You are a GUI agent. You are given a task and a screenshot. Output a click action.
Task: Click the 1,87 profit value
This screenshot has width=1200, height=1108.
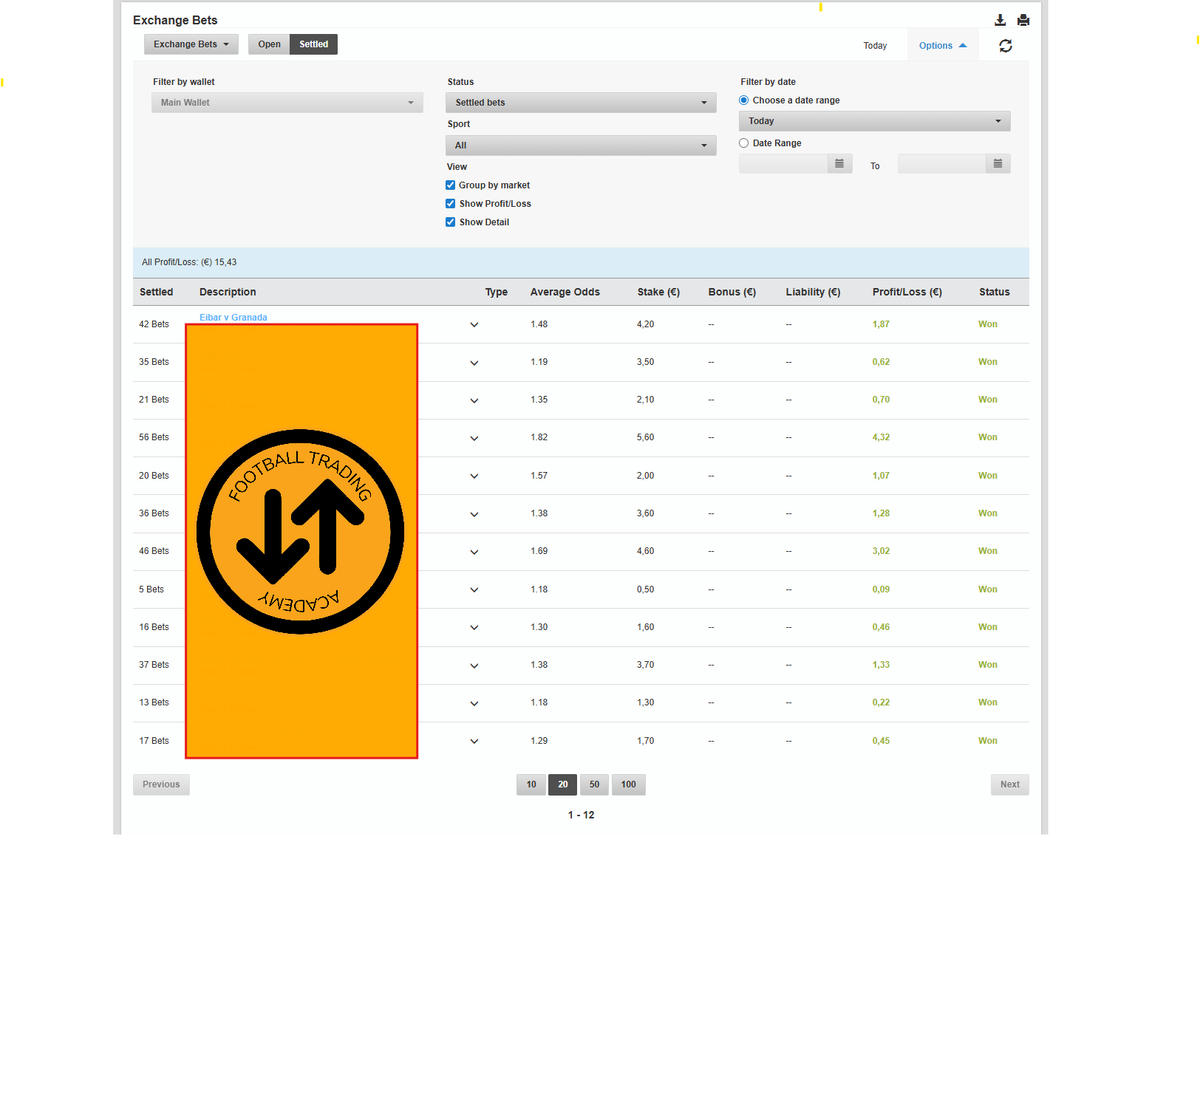click(x=881, y=324)
